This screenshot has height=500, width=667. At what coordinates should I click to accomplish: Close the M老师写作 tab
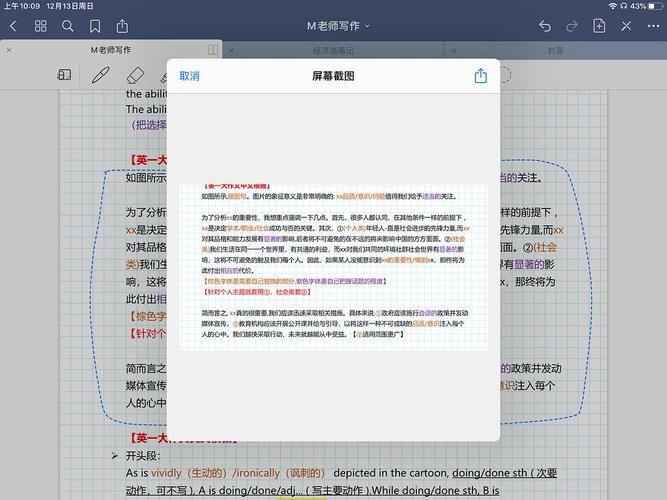pyautogui.click(x=9, y=50)
